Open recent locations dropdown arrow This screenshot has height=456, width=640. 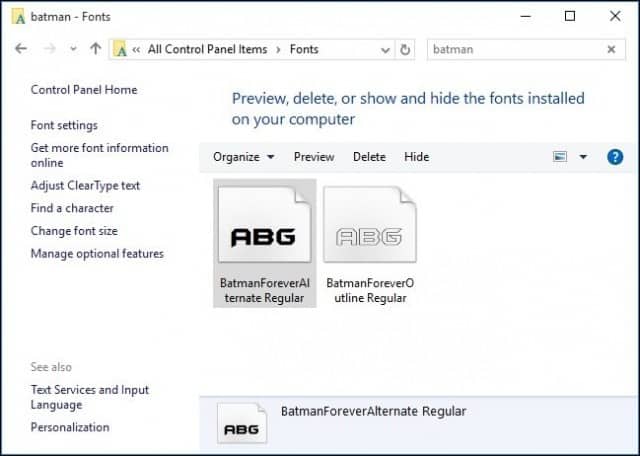[73, 49]
